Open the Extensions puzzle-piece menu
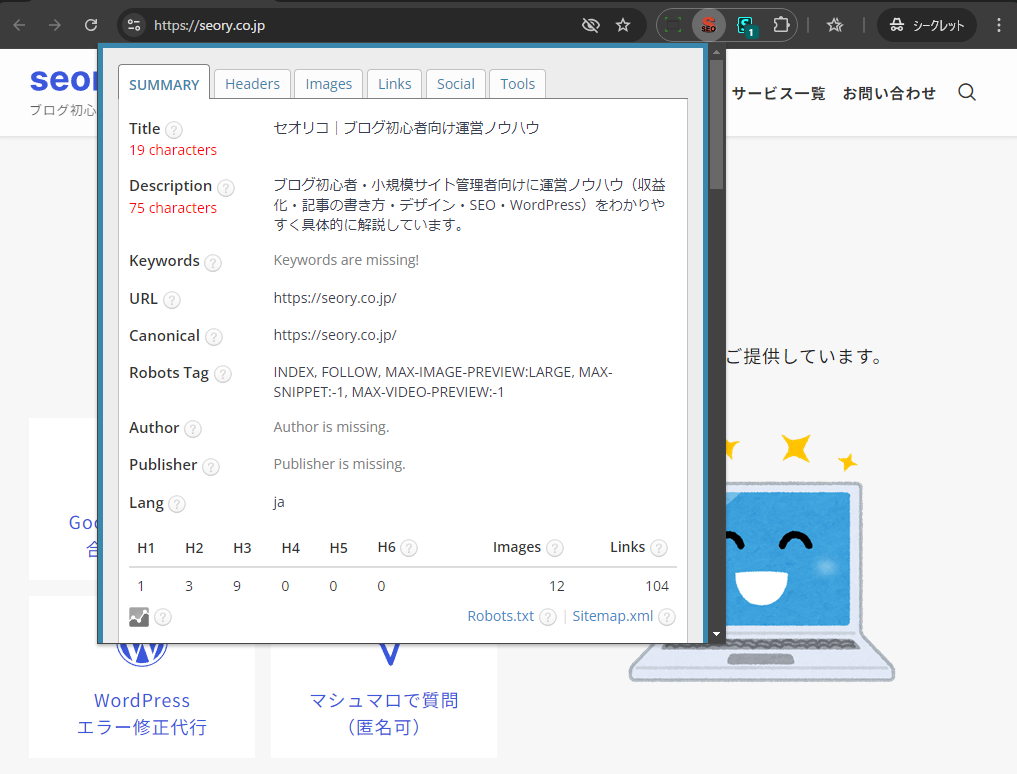The width and height of the screenshot is (1017, 774). pyautogui.click(x=781, y=25)
